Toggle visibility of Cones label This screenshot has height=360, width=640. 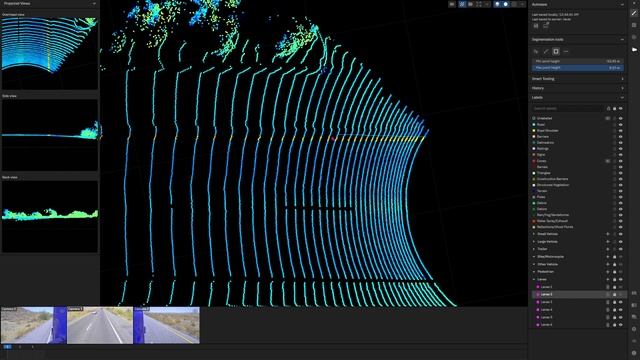620,161
